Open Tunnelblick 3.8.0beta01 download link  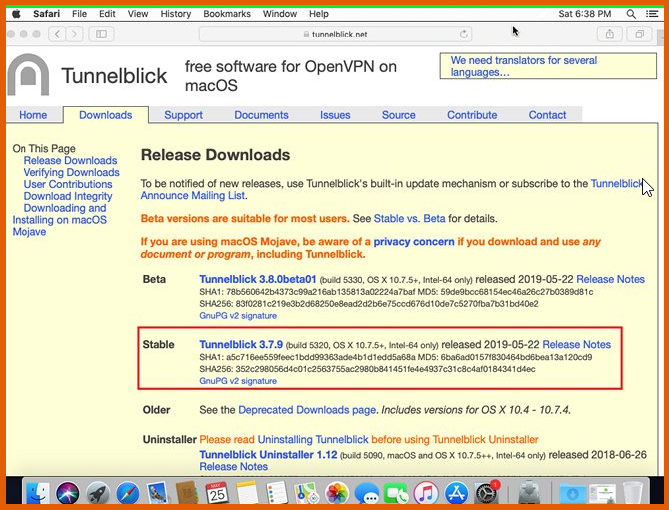coord(258,279)
